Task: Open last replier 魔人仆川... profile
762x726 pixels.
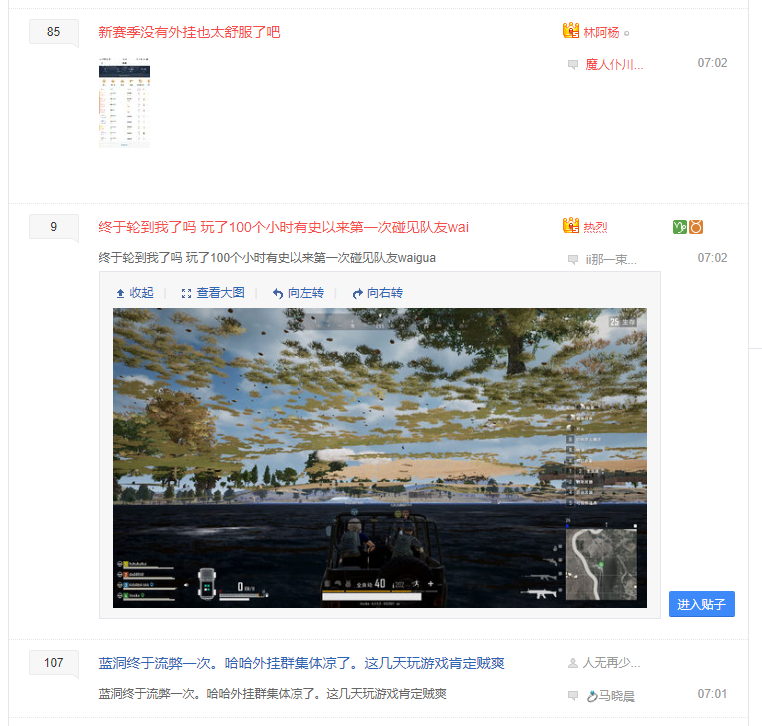Action: tap(614, 64)
